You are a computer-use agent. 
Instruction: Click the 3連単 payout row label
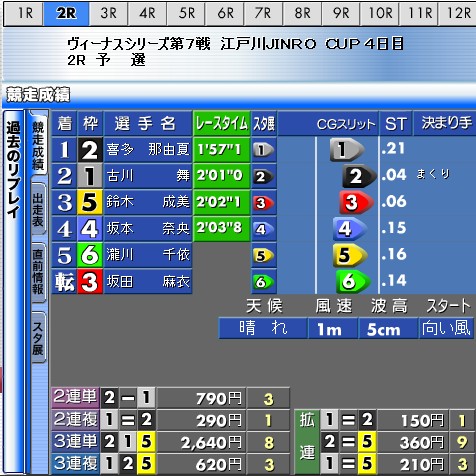tap(76, 442)
